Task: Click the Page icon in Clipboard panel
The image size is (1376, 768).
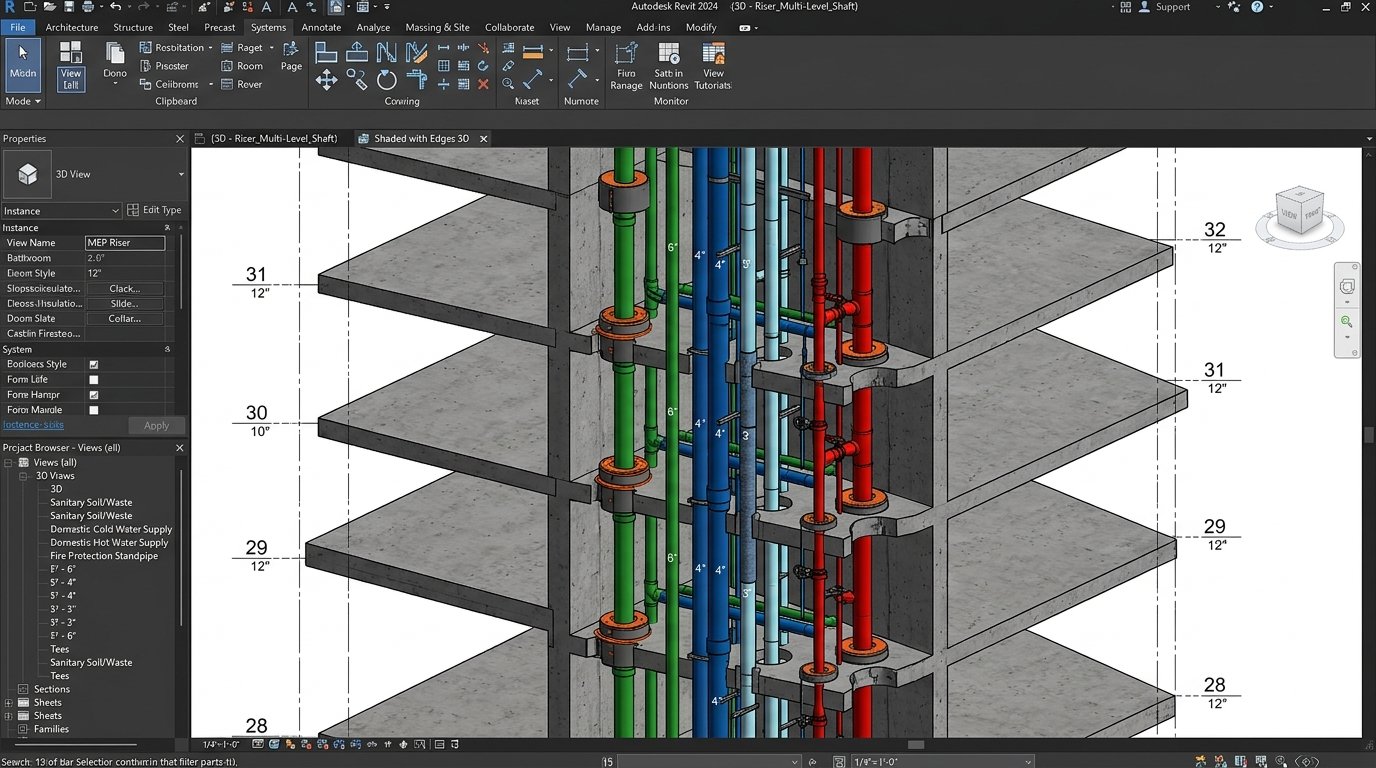Action: coord(291,56)
